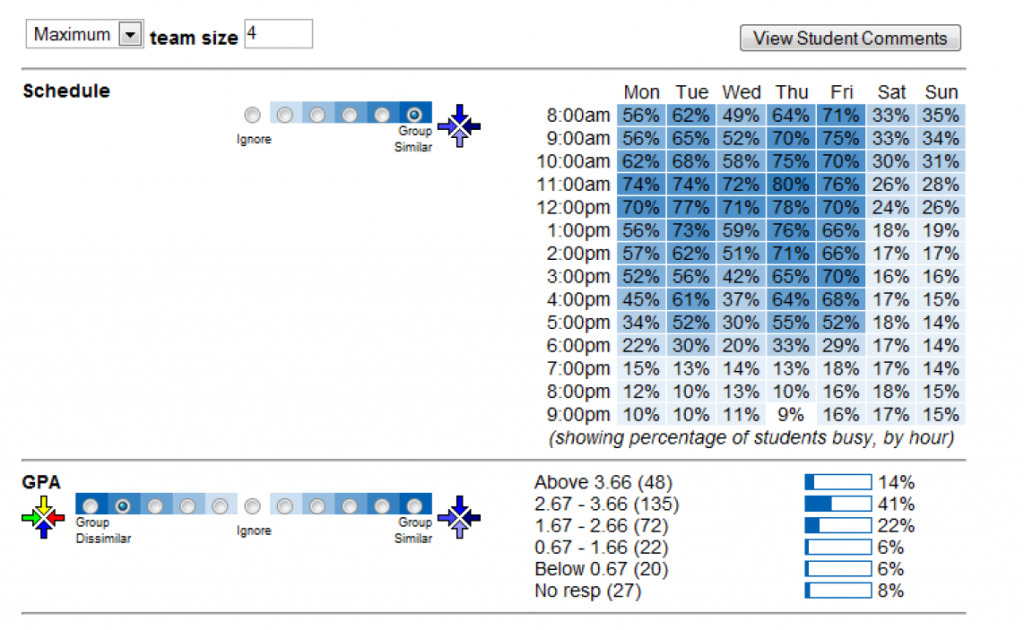The image size is (1024, 630).
Task: Click the Thu 11:00am 80% cell
Action: click(791, 185)
